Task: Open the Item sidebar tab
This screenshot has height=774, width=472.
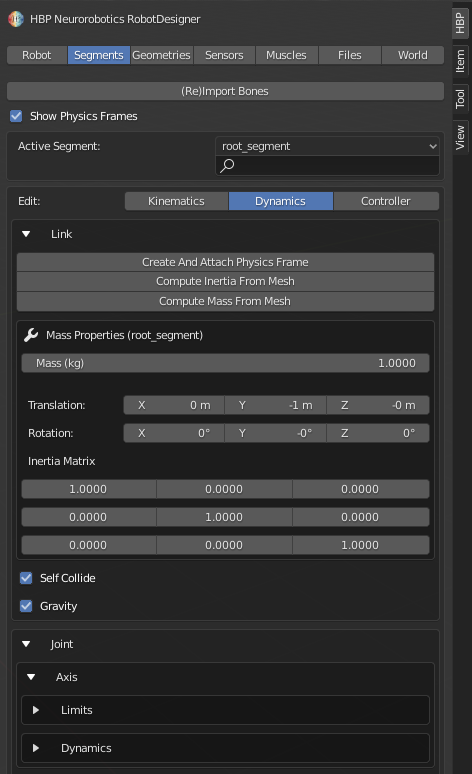Action: [460, 61]
